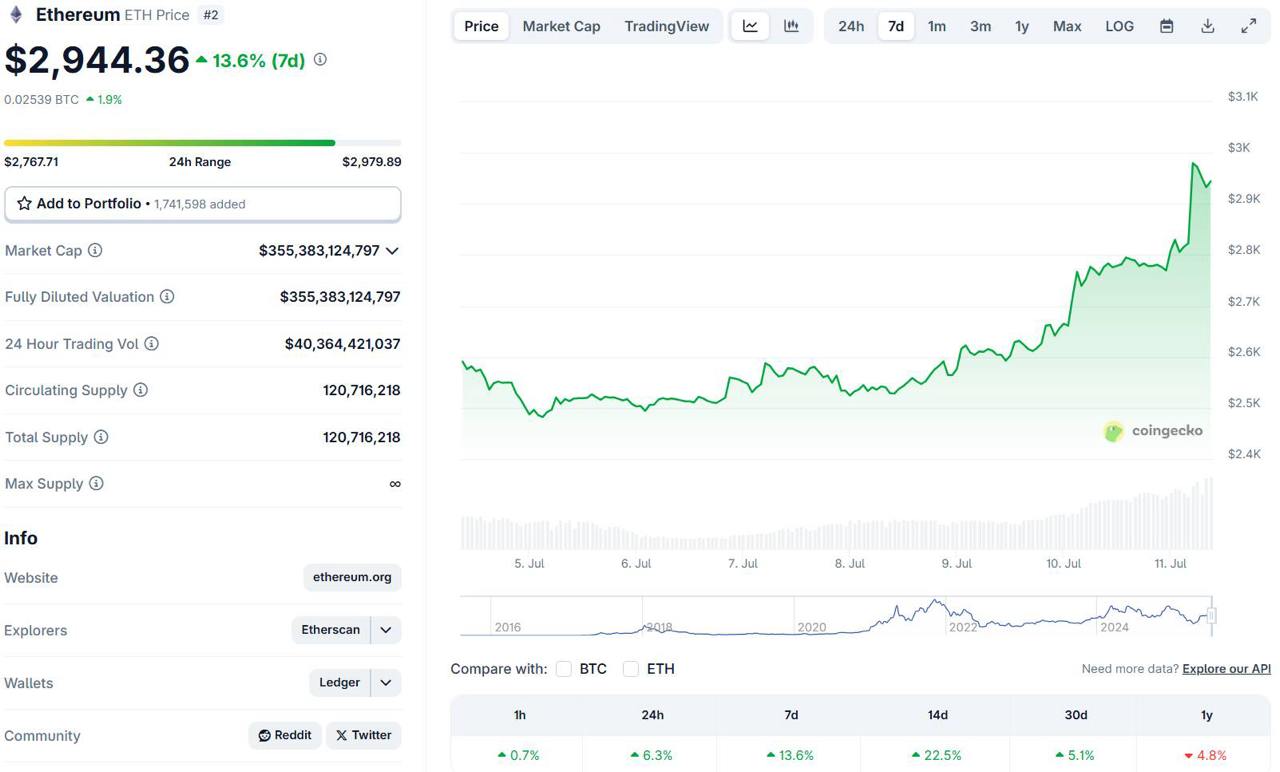Click the 24h low $2,767.71
This screenshot has height=772, width=1280.
tap(31, 162)
